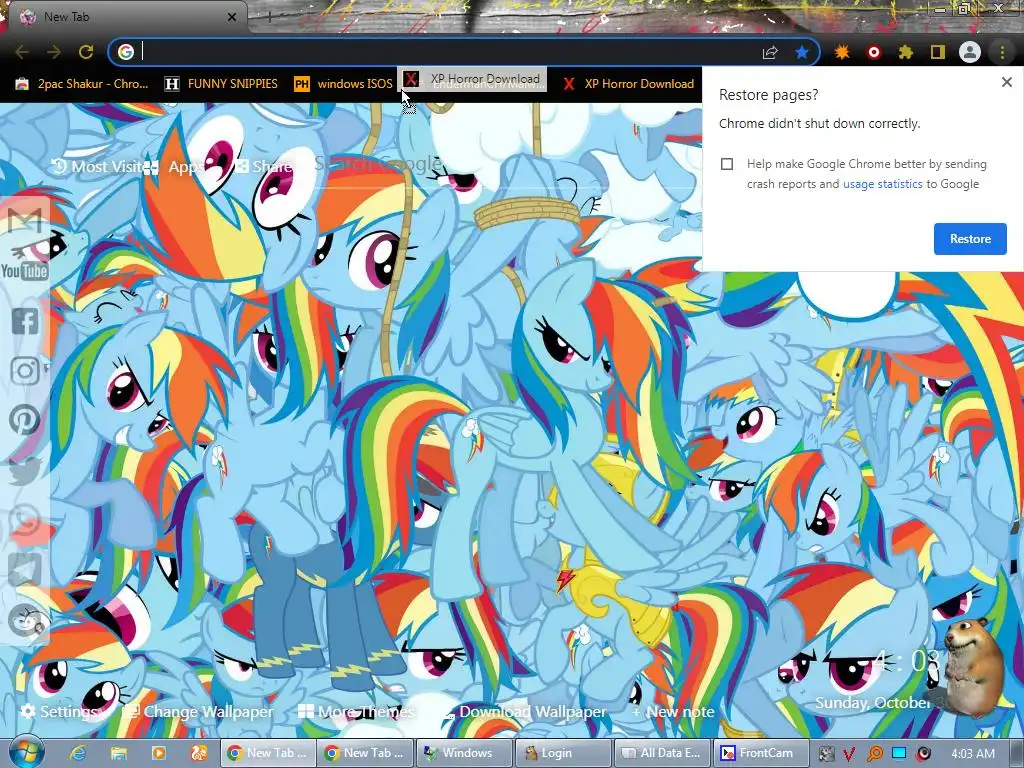Open Instagram from the left sidebar
This screenshot has width=1024, height=768.
(25, 370)
